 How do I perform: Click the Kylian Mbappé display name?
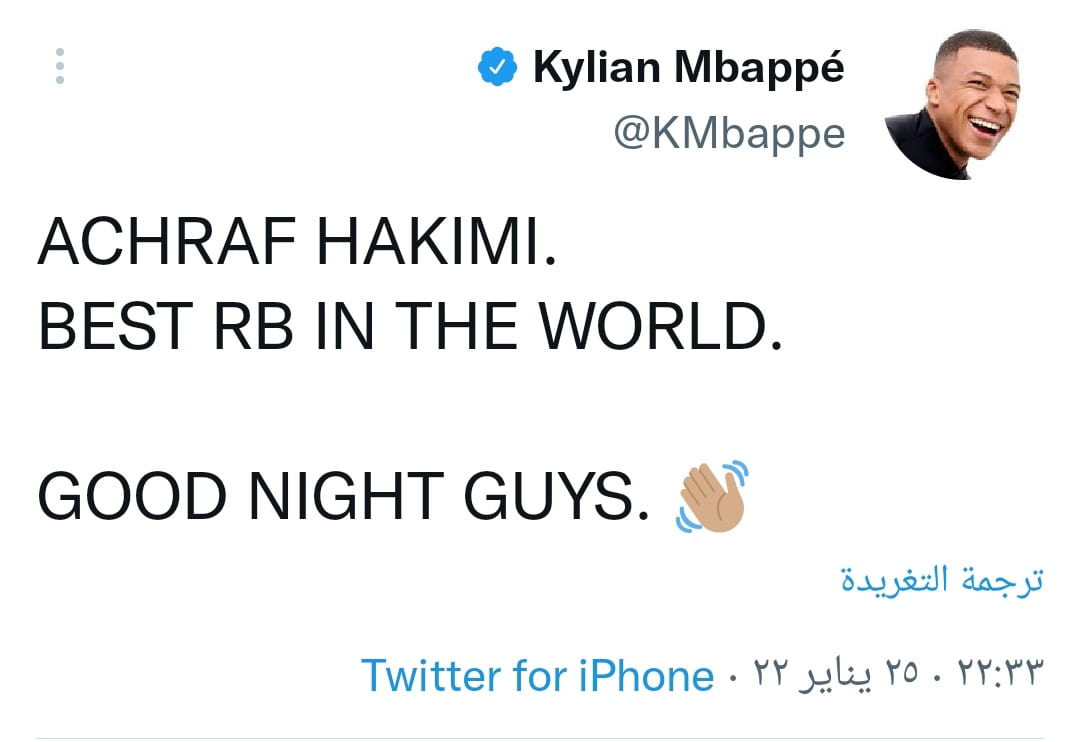pyautogui.click(x=689, y=68)
